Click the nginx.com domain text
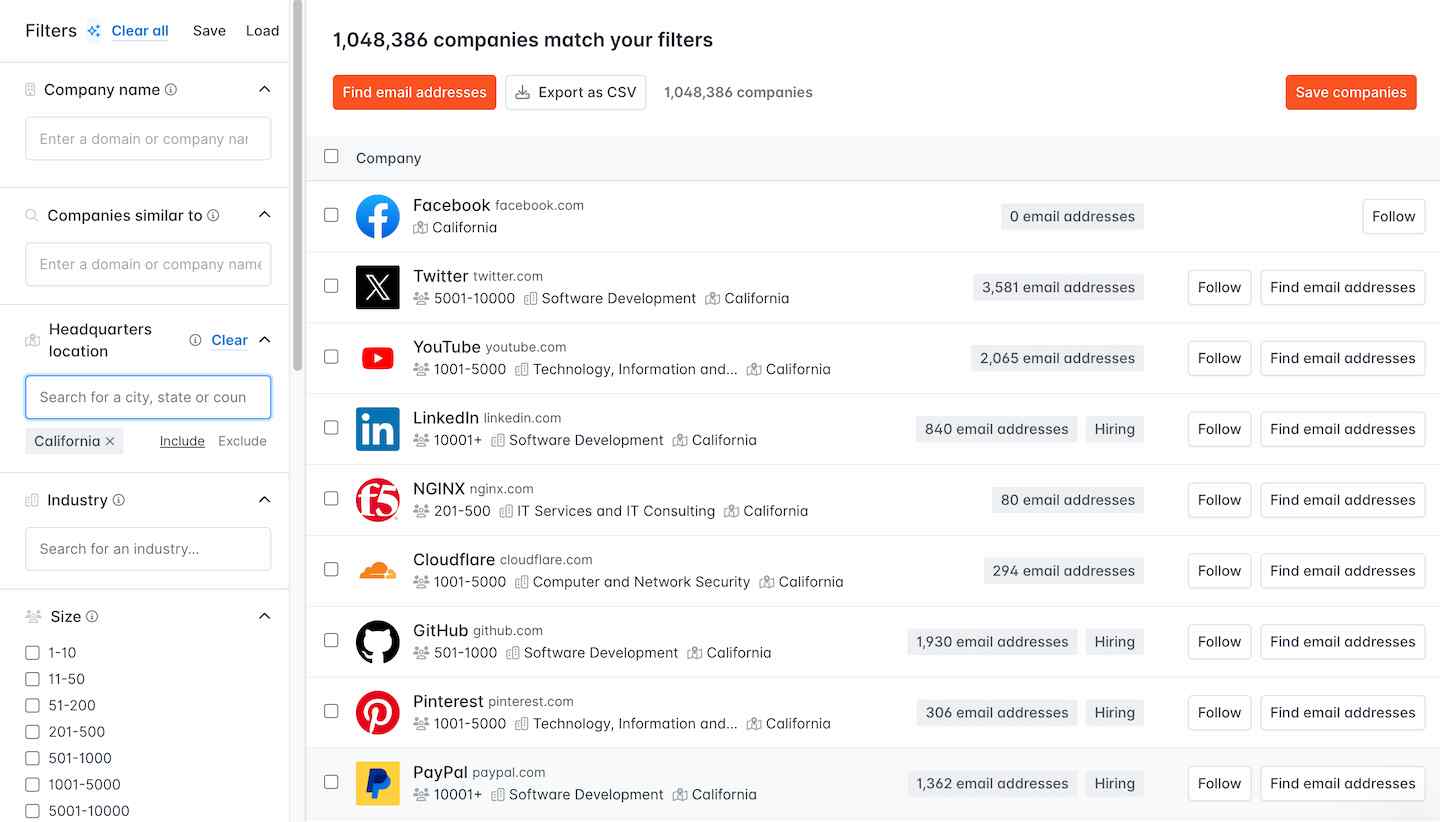This screenshot has width=1440, height=822. click(501, 489)
